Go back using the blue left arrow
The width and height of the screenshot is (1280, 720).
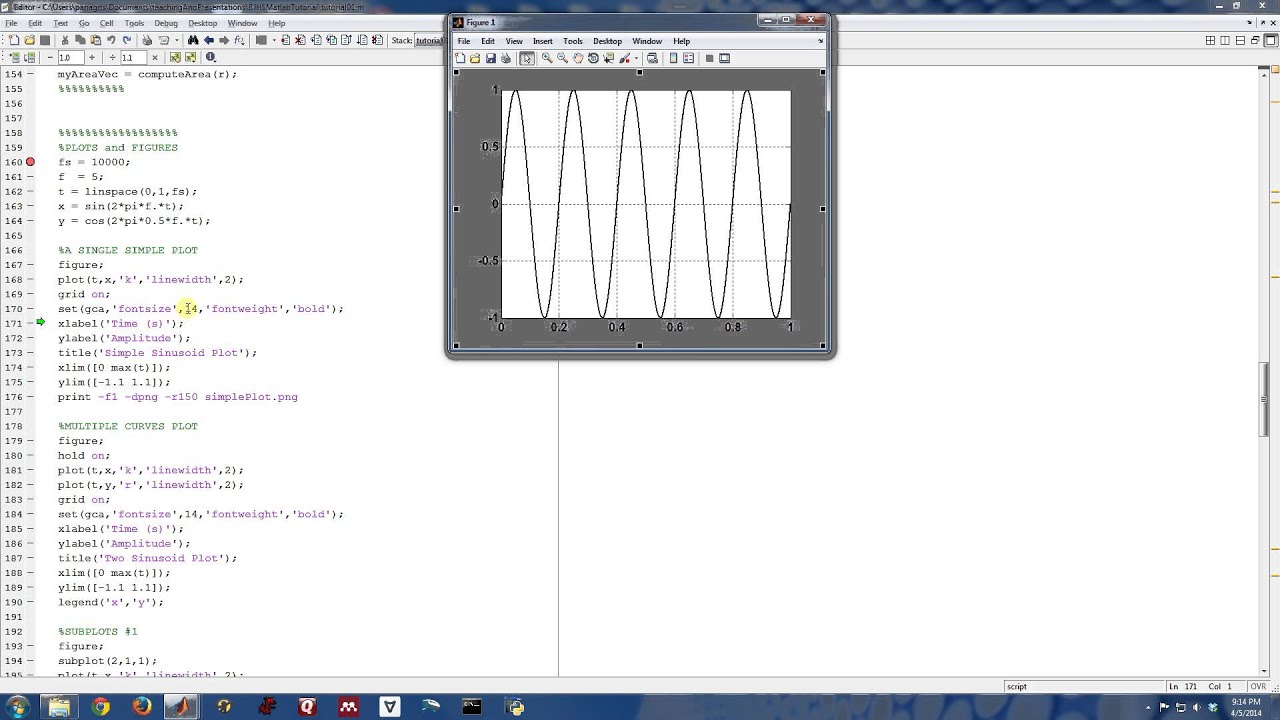(x=209, y=40)
